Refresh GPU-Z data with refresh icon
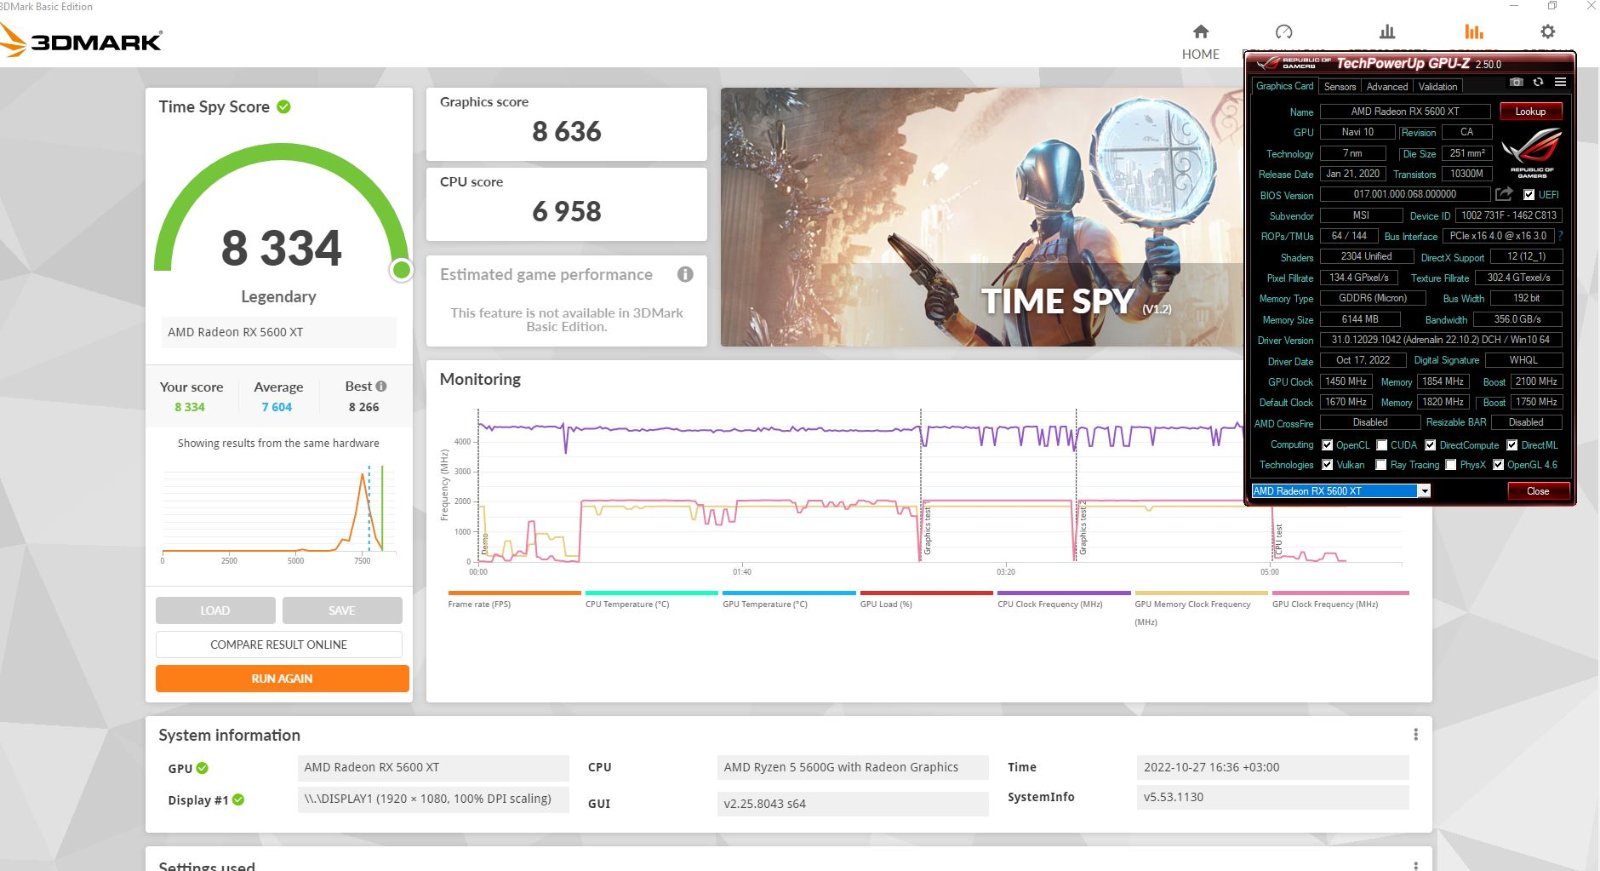Screen dimensions: 1600x871 (1538, 82)
